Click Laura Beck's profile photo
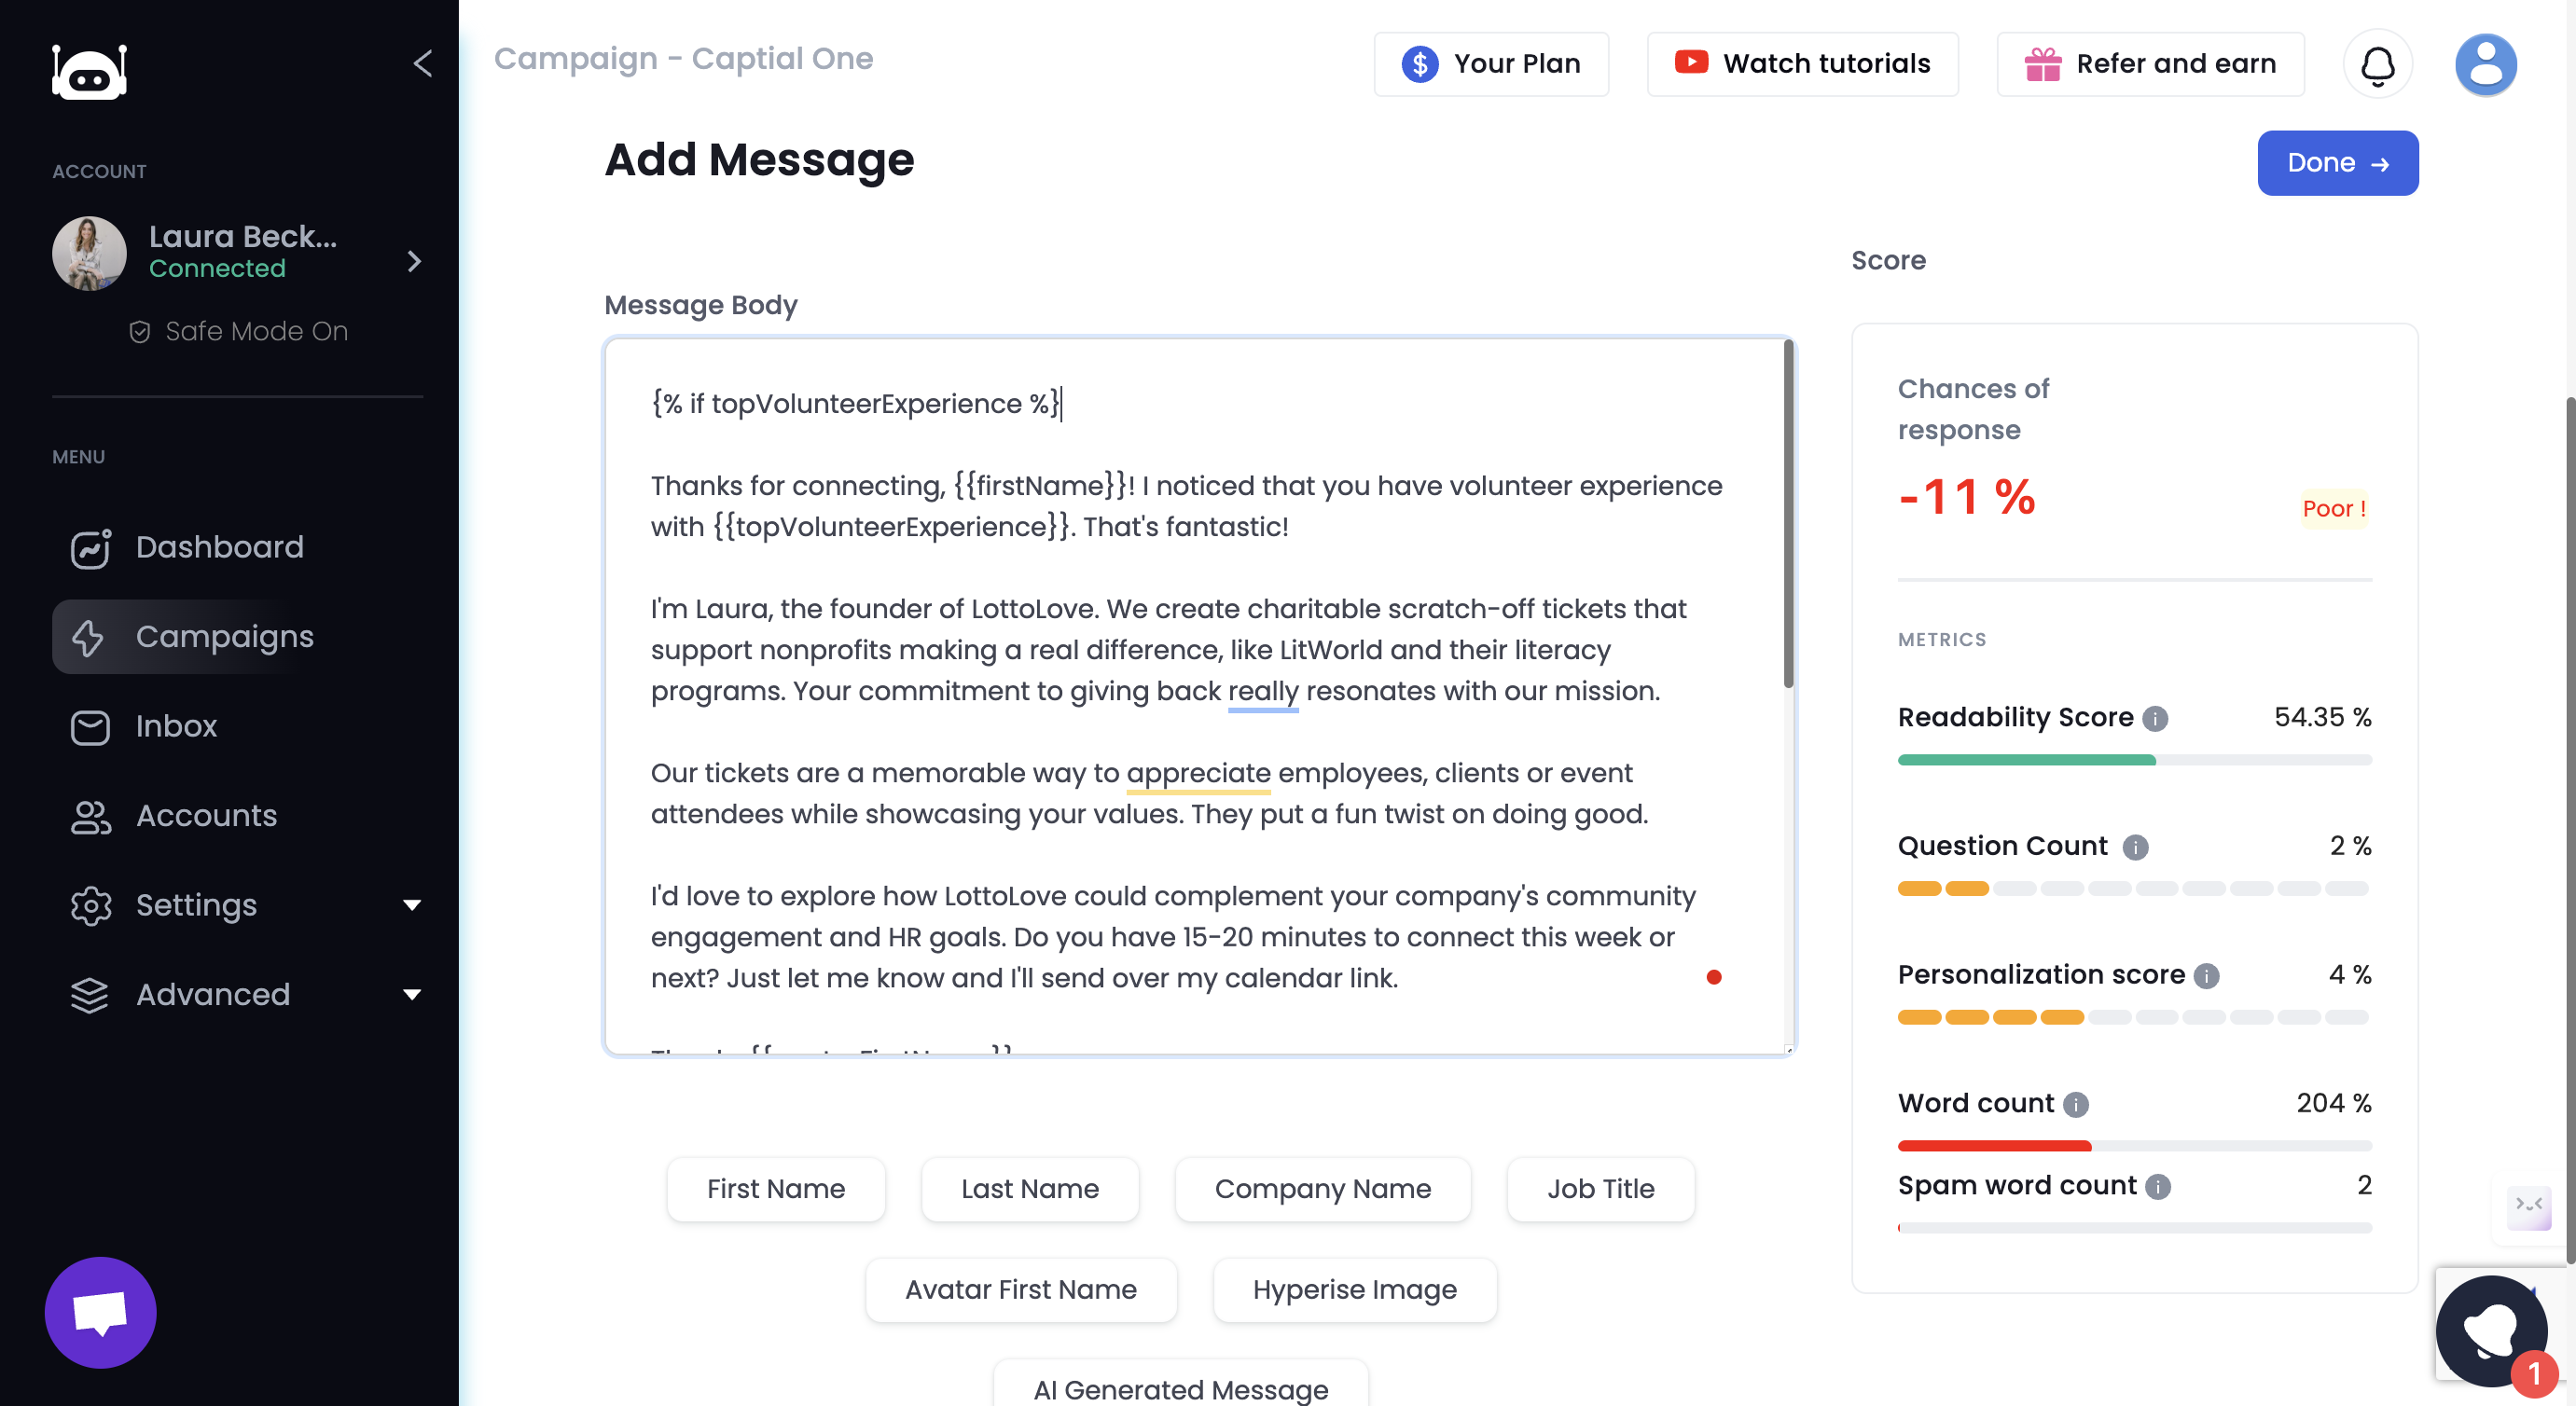This screenshot has height=1406, width=2576. tap(89, 254)
